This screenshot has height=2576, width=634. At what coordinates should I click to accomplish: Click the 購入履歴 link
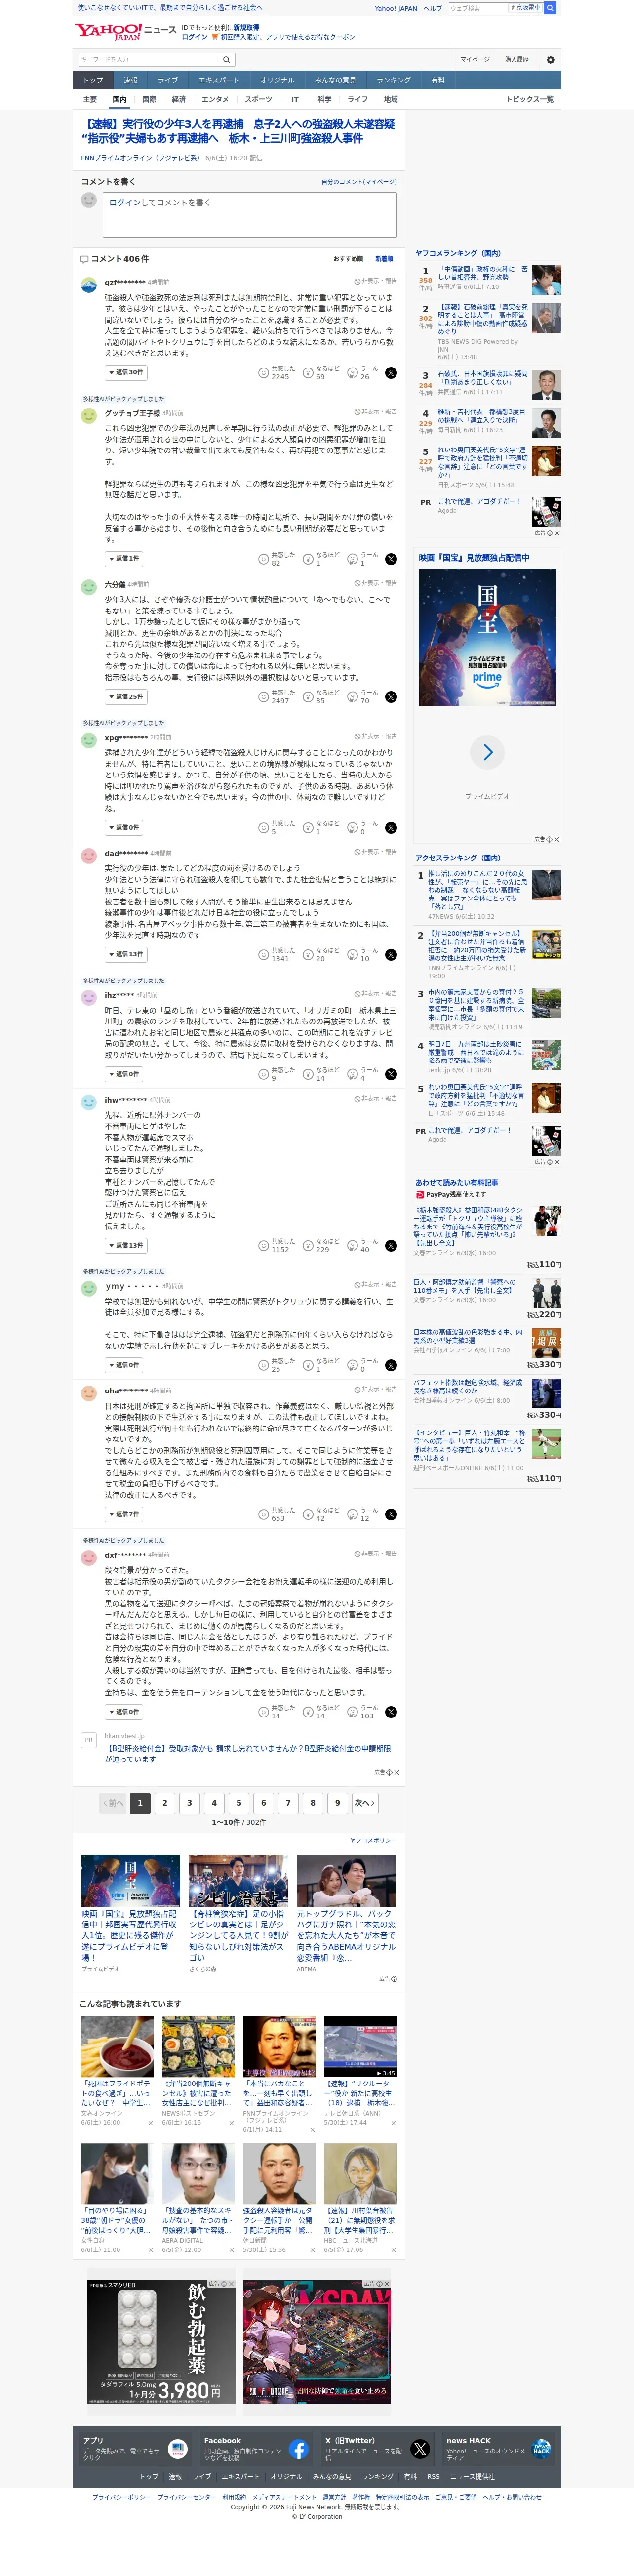tap(516, 60)
